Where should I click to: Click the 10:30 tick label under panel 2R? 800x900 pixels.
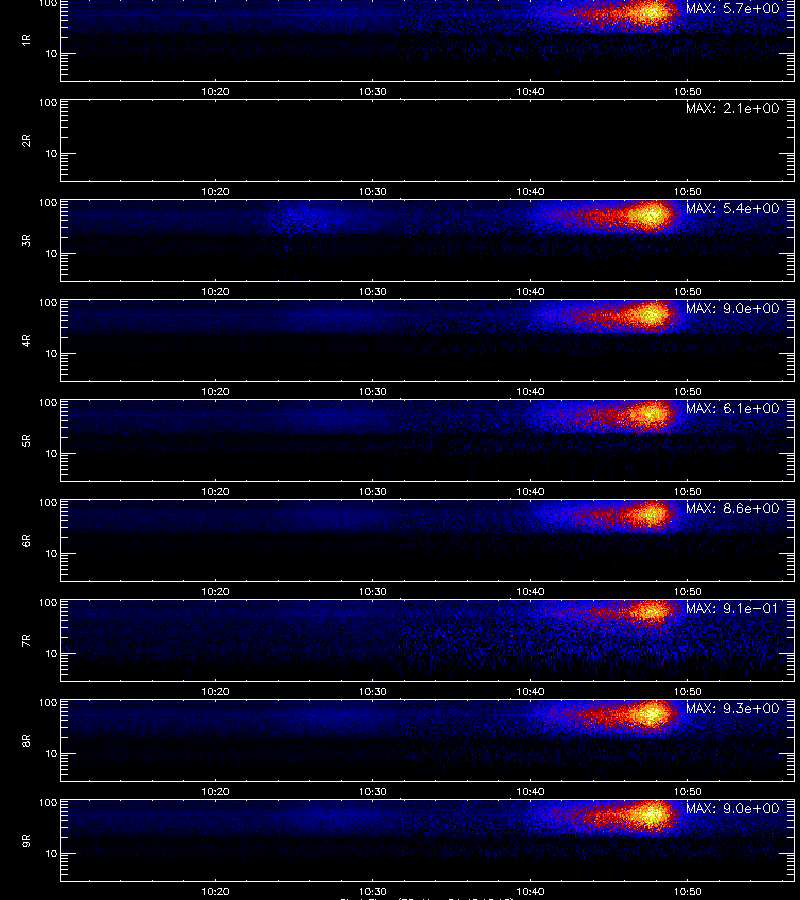(x=372, y=192)
